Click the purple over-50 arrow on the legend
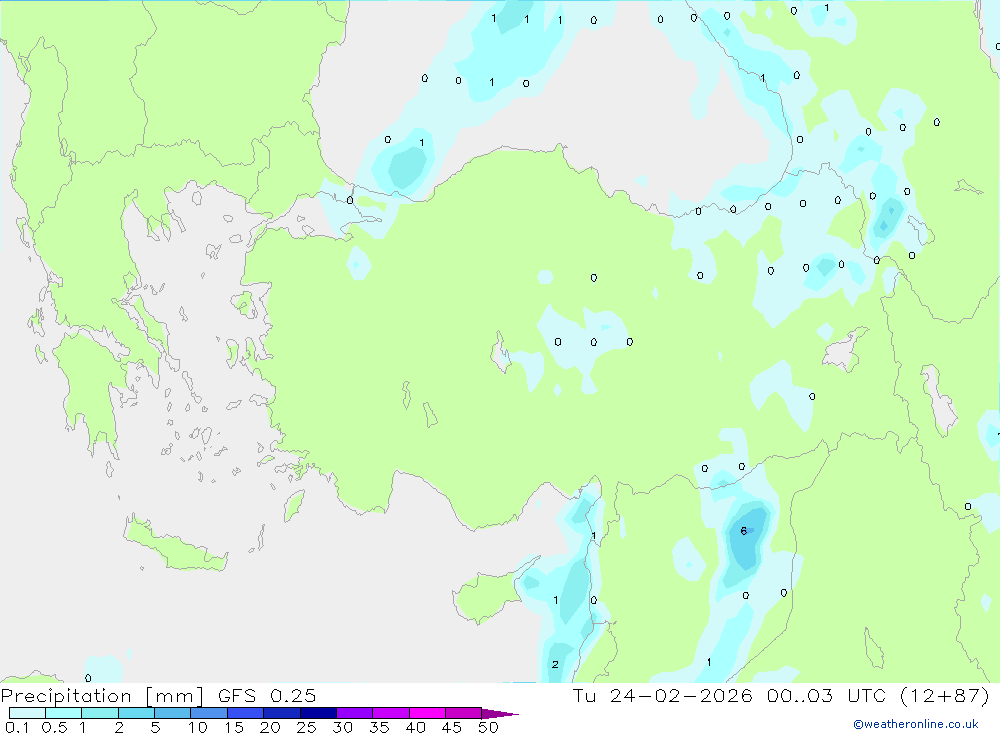Viewport: 1000px width, 733px height. pyautogui.click(x=500, y=714)
